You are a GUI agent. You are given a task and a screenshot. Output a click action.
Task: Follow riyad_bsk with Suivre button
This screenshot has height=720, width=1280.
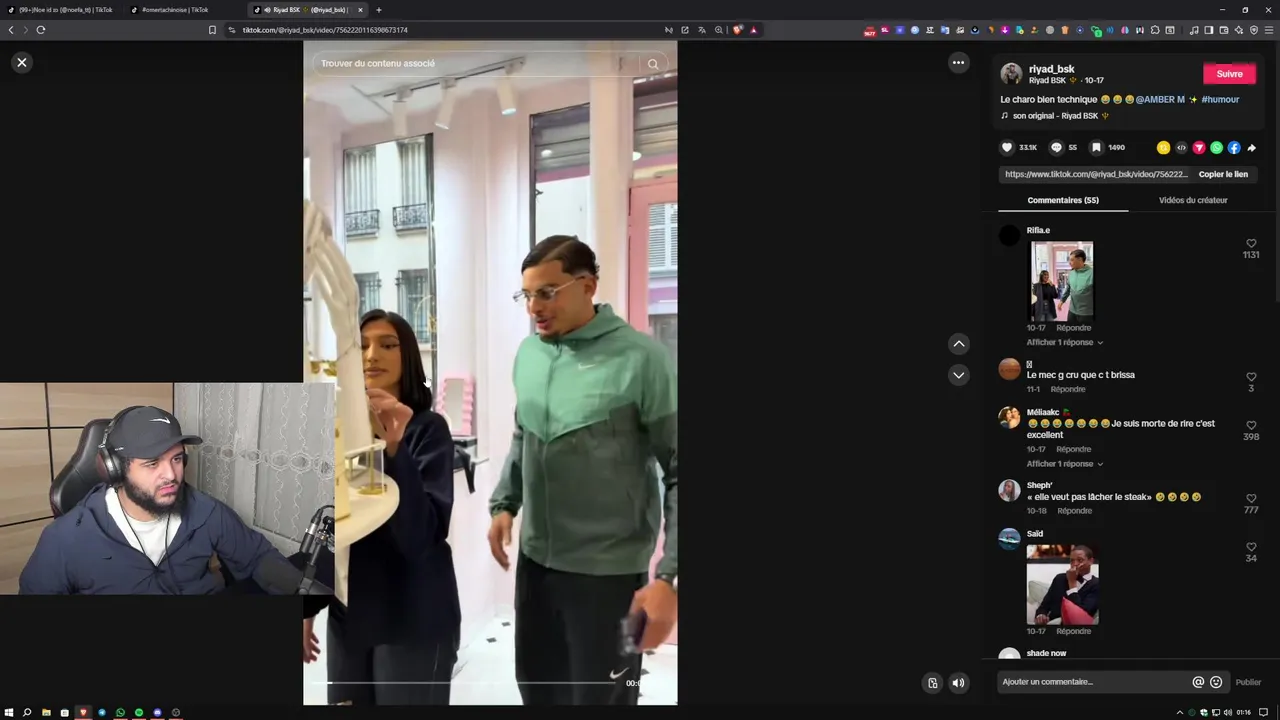1229,74
